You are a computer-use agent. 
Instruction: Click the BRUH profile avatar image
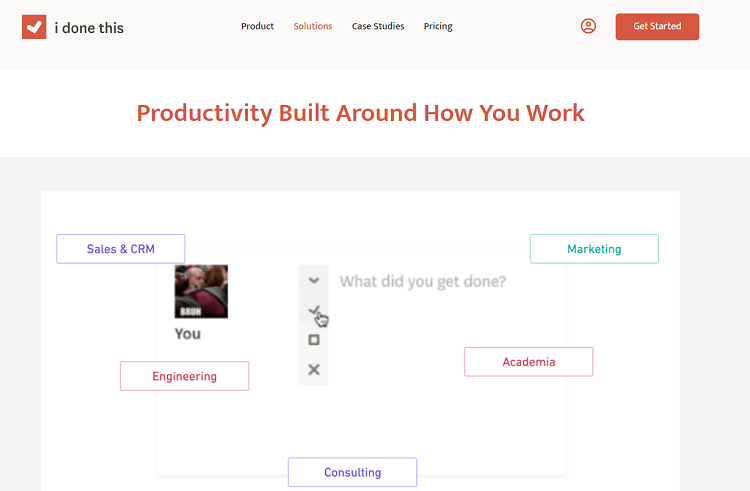pyautogui.click(x=201, y=291)
